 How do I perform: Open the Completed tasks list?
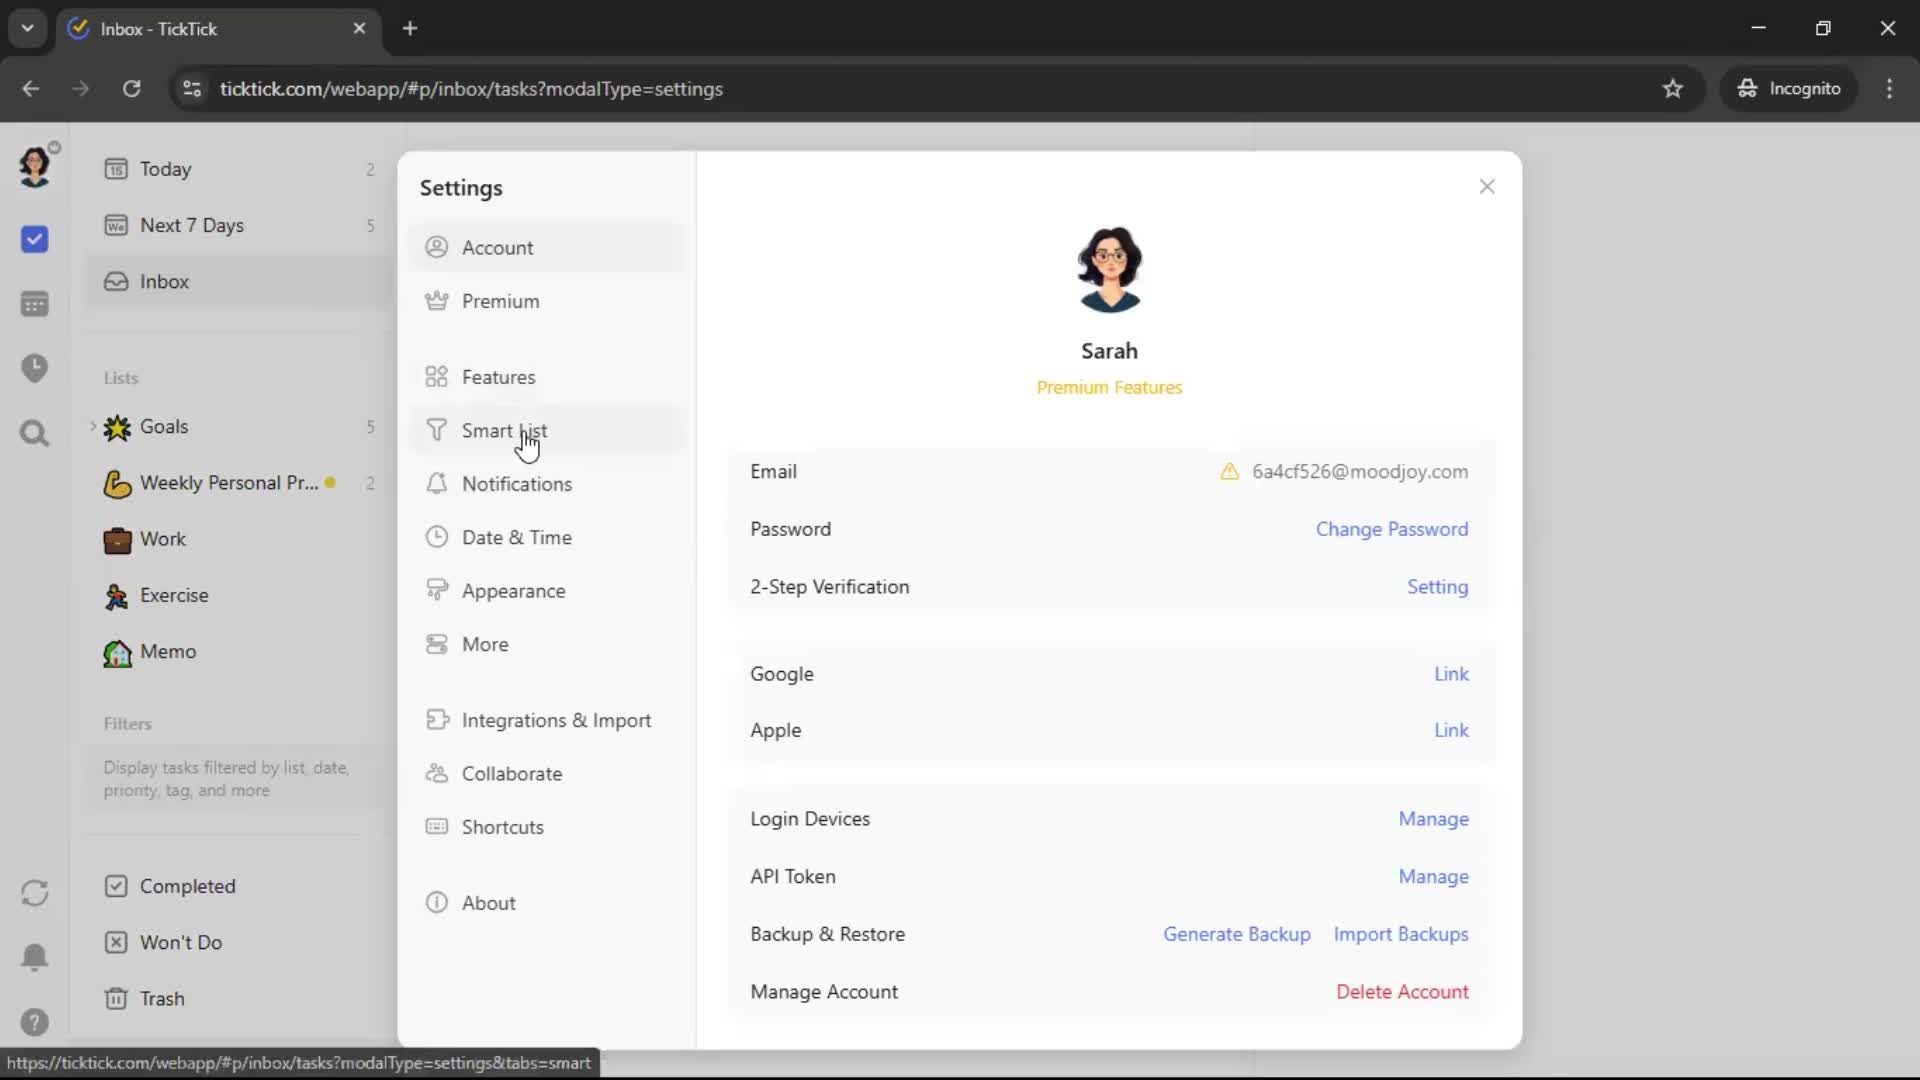pos(187,886)
